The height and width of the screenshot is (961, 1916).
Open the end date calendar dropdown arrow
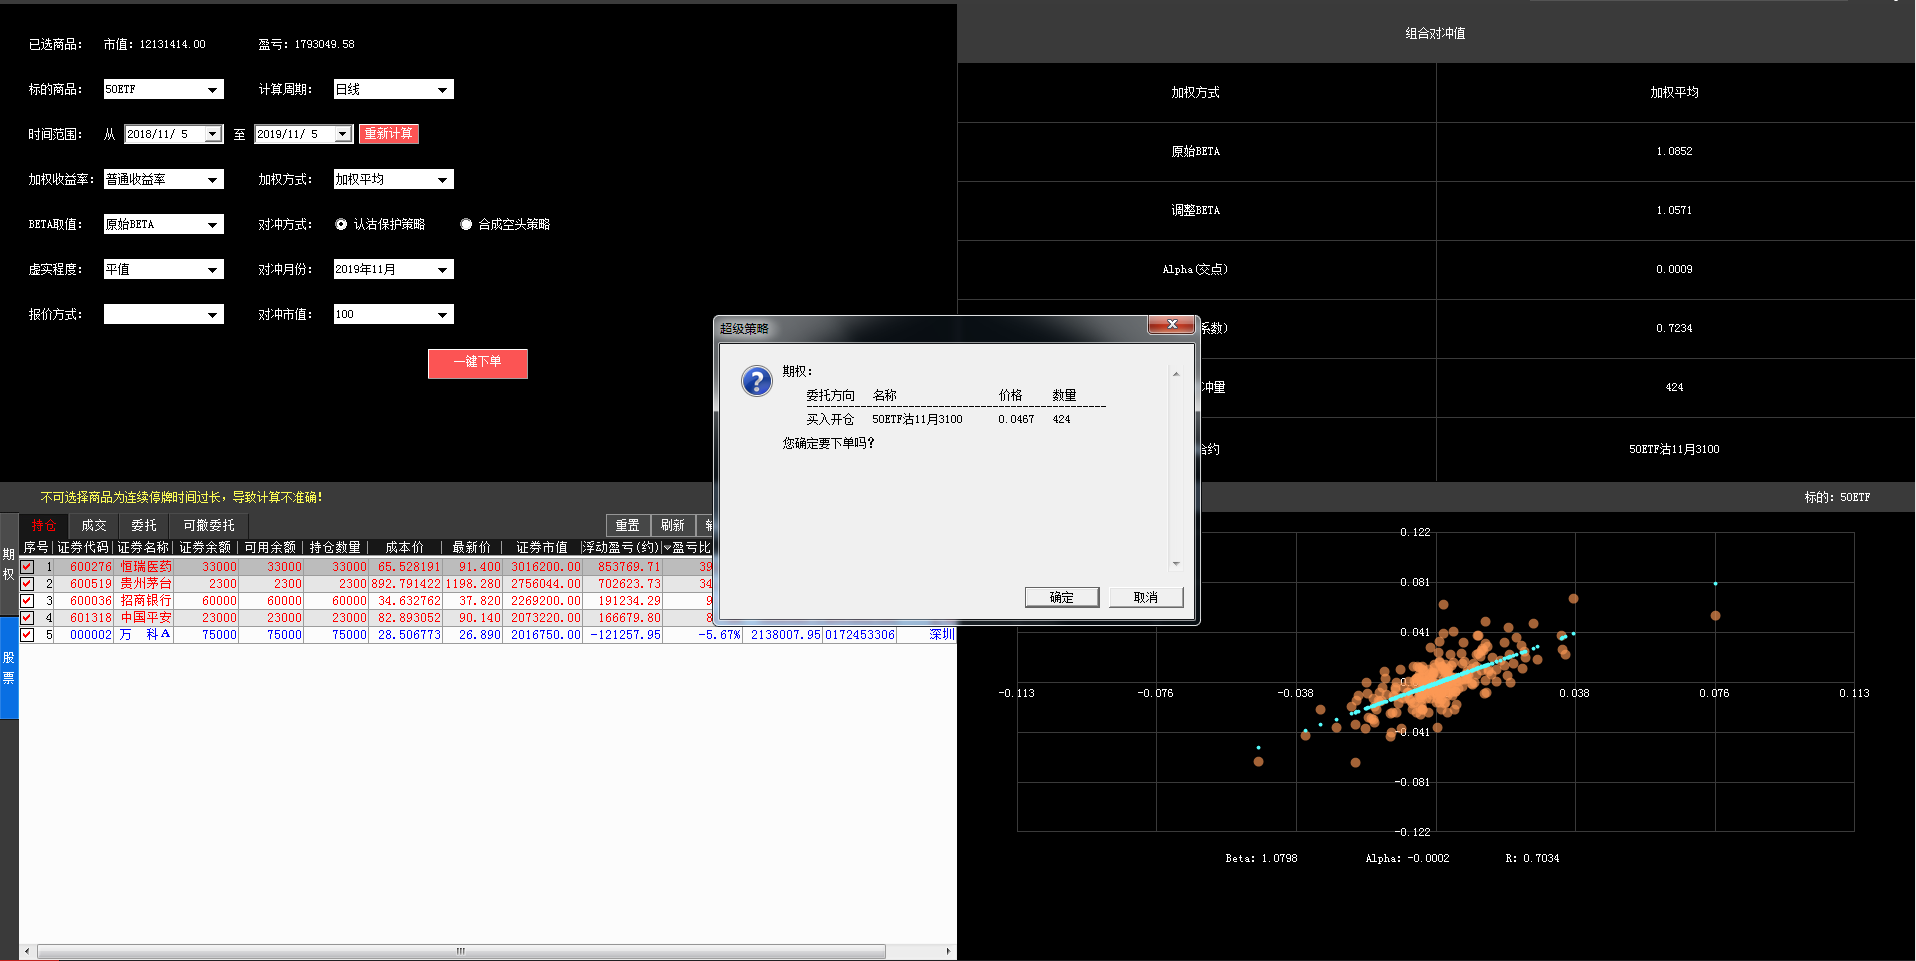pos(343,134)
